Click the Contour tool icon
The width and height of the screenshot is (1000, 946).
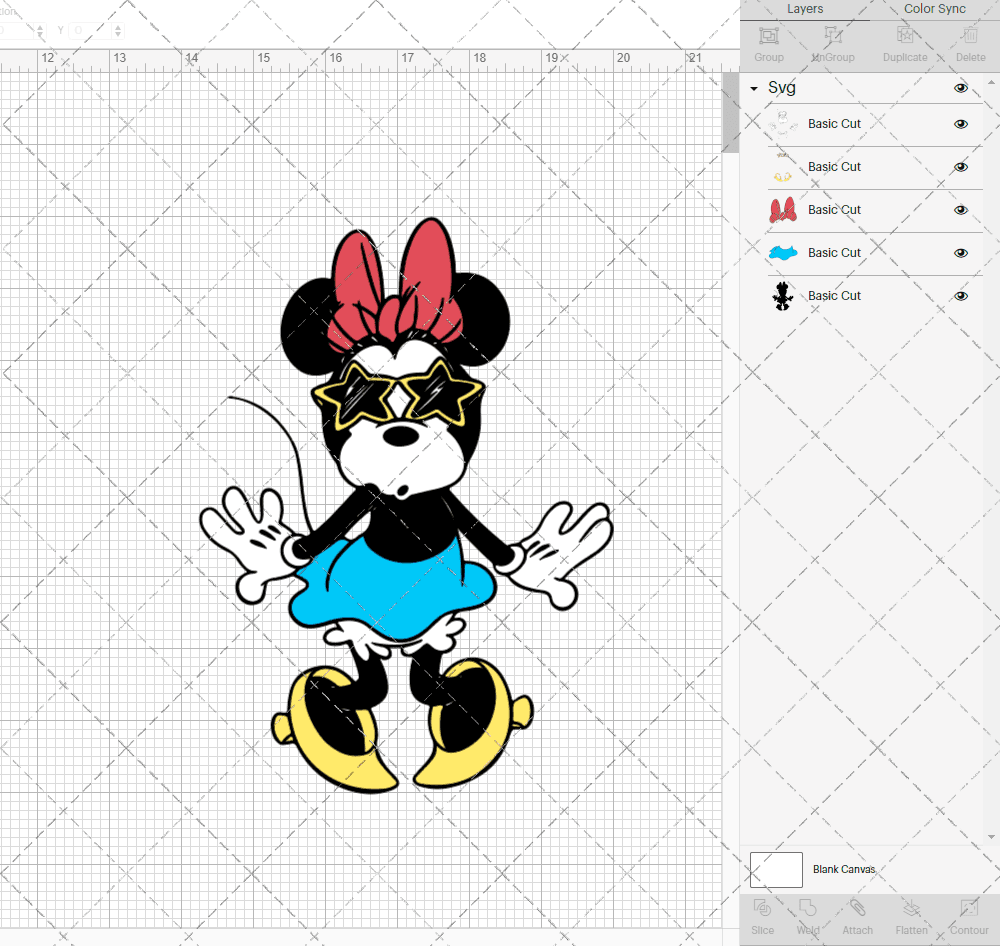(969, 908)
